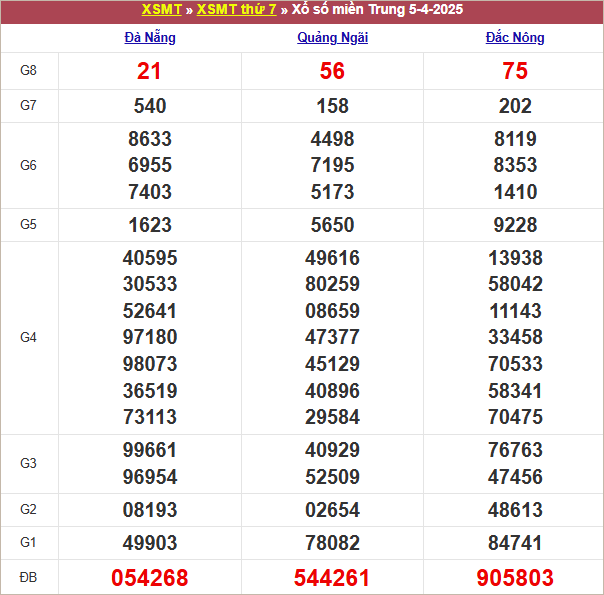Click the Đắc Nông special prize 905803
The width and height of the screenshot is (604, 595).
[515, 578]
